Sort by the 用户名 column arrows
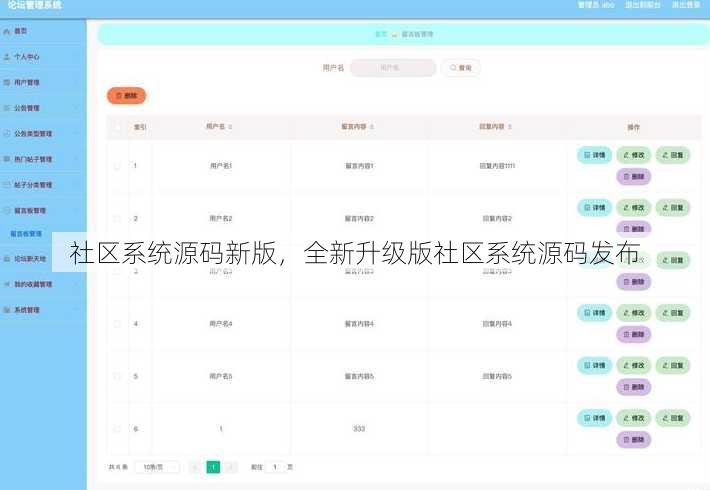 click(x=230, y=127)
